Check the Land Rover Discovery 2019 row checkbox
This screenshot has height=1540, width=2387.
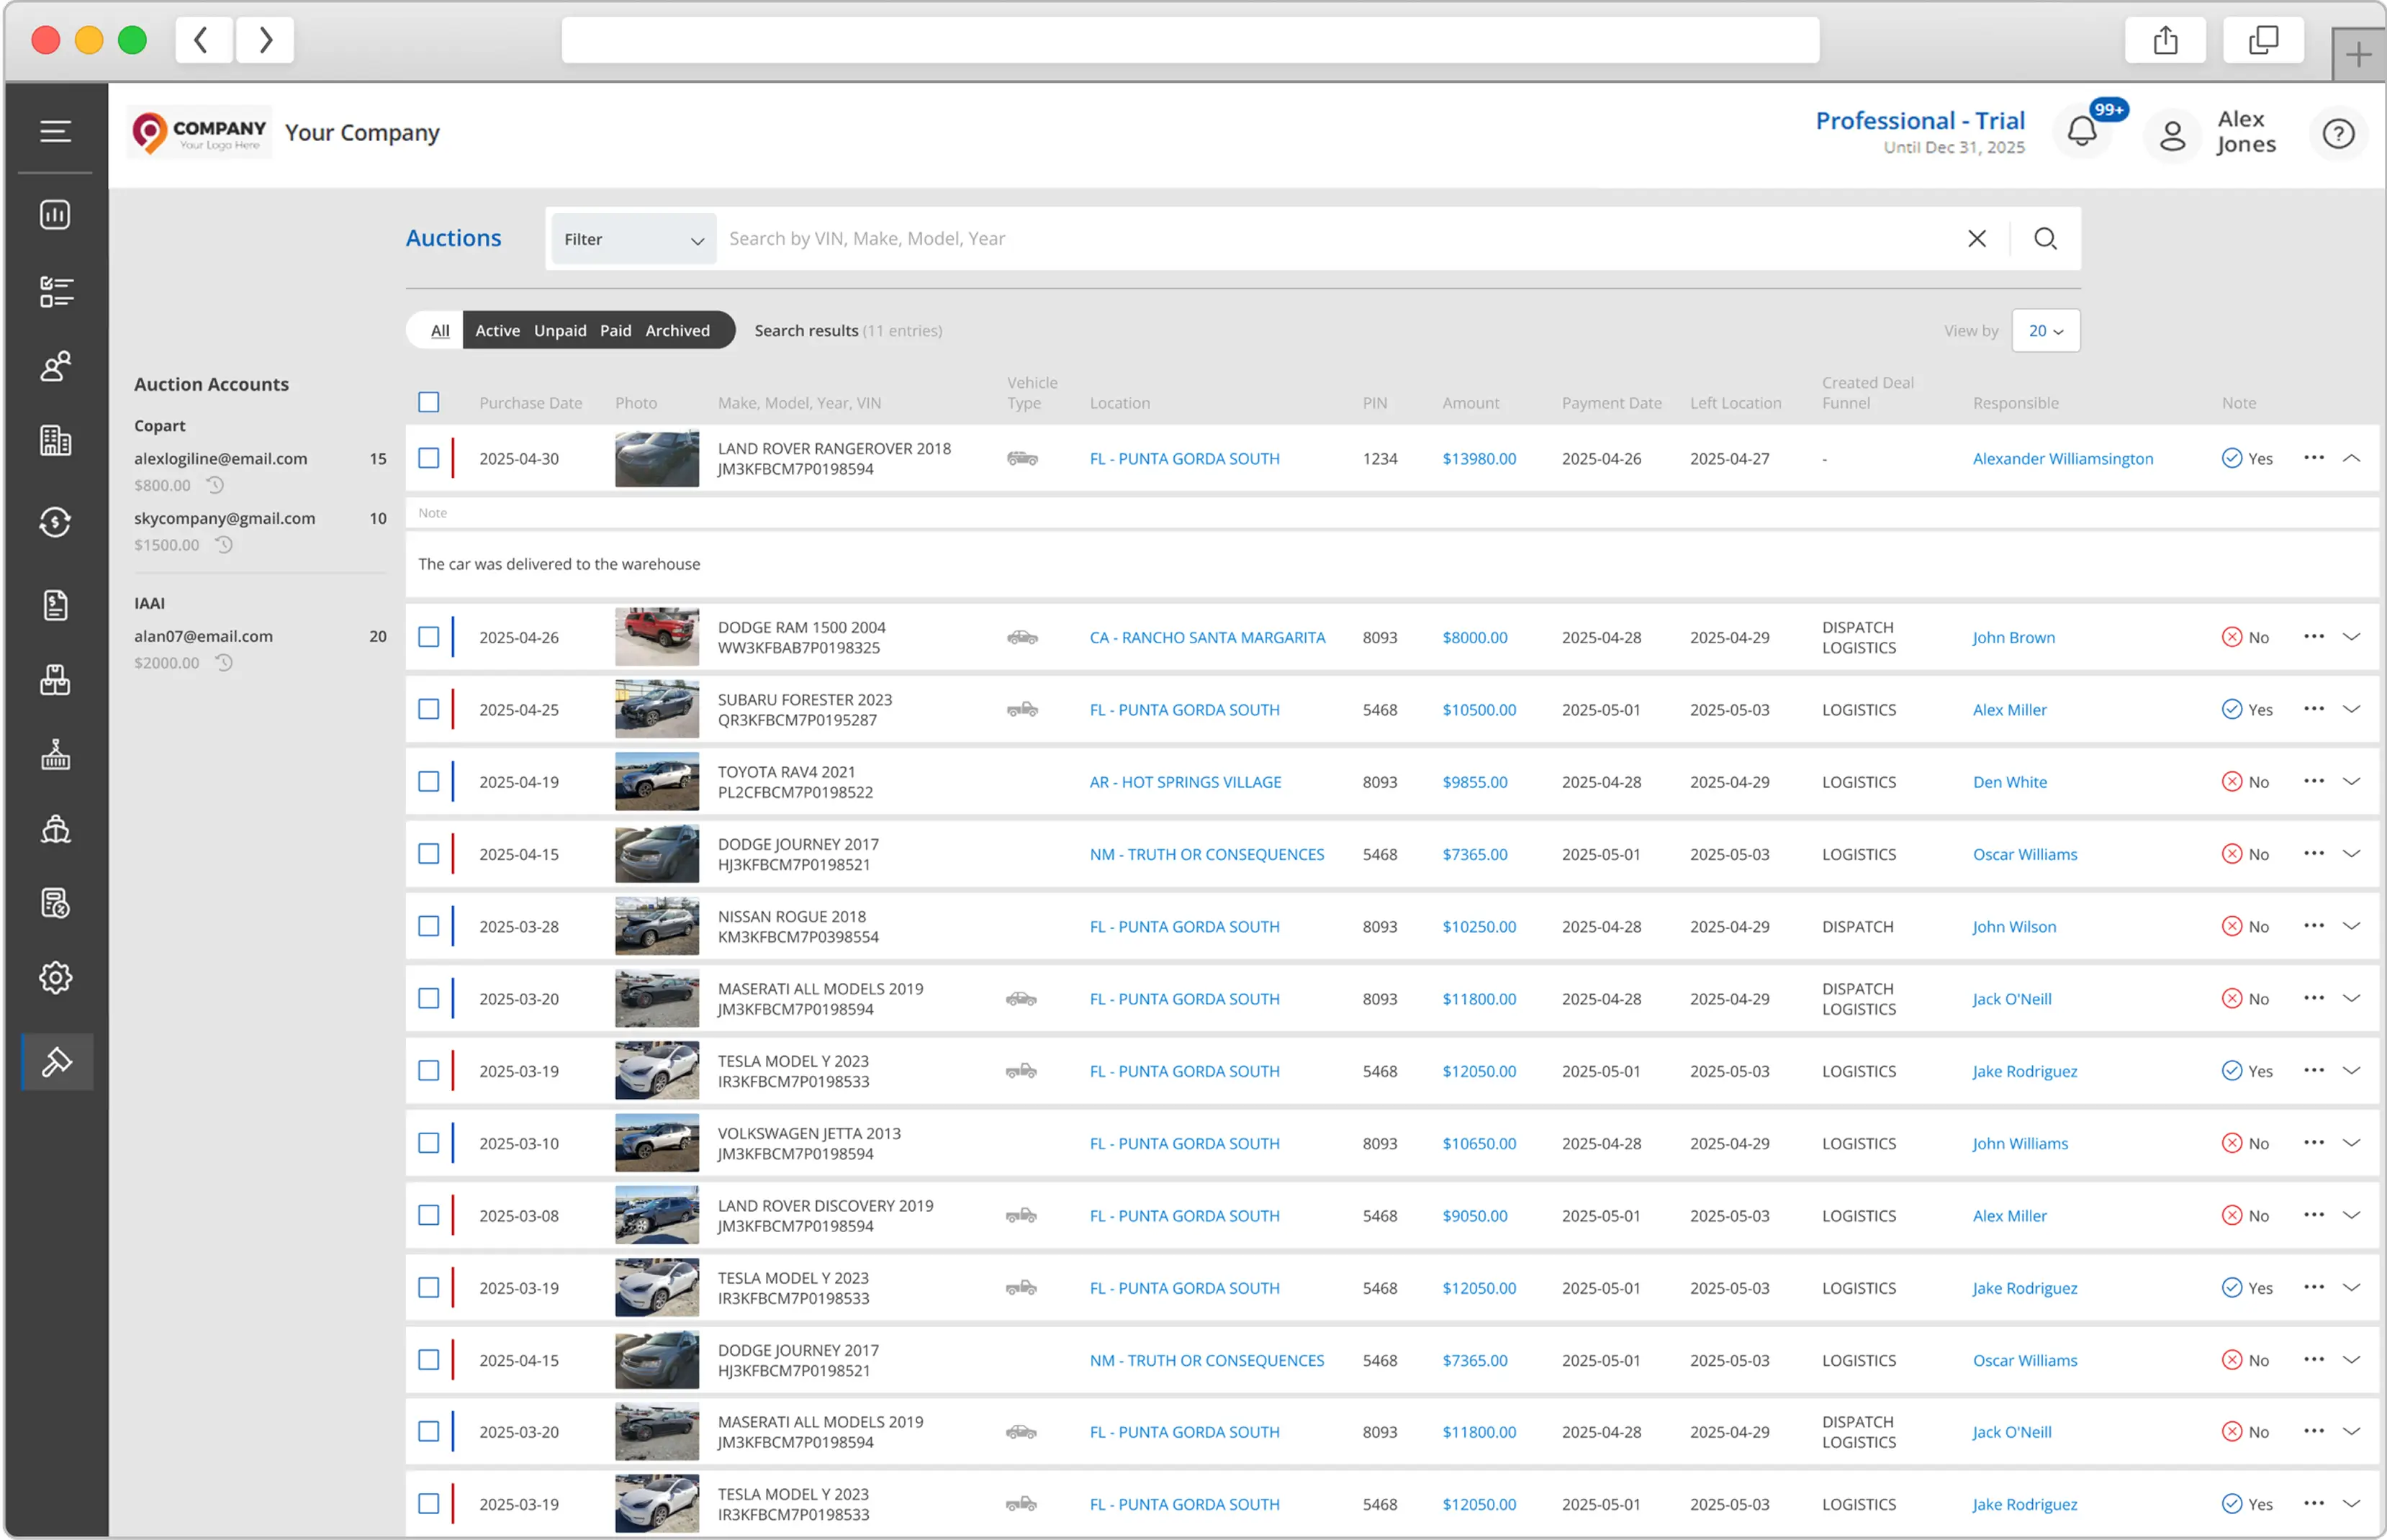tap(429, 1215)
